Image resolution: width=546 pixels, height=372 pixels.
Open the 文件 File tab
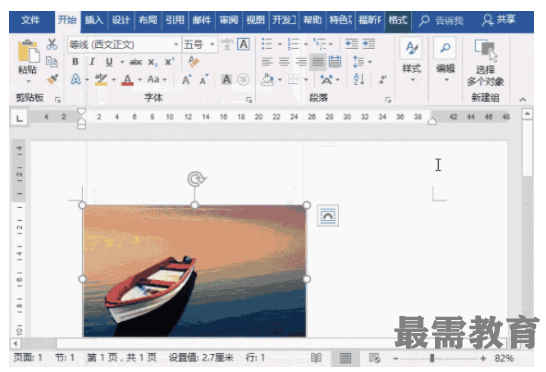pyautogui.click(x=31, y=20)
